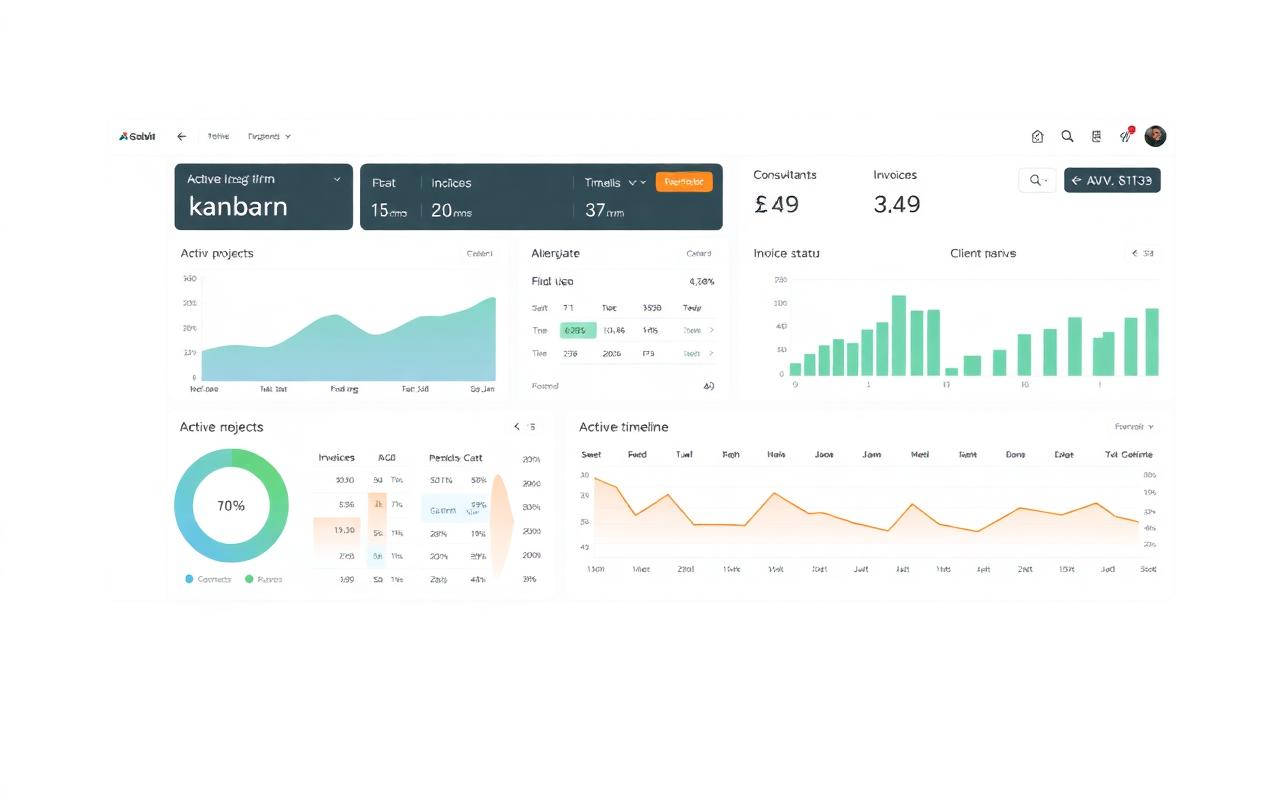Open the third row link with arrow in Alierglate
The image size is (1280, 800).
pyautogui.click(x=698, y=353)
